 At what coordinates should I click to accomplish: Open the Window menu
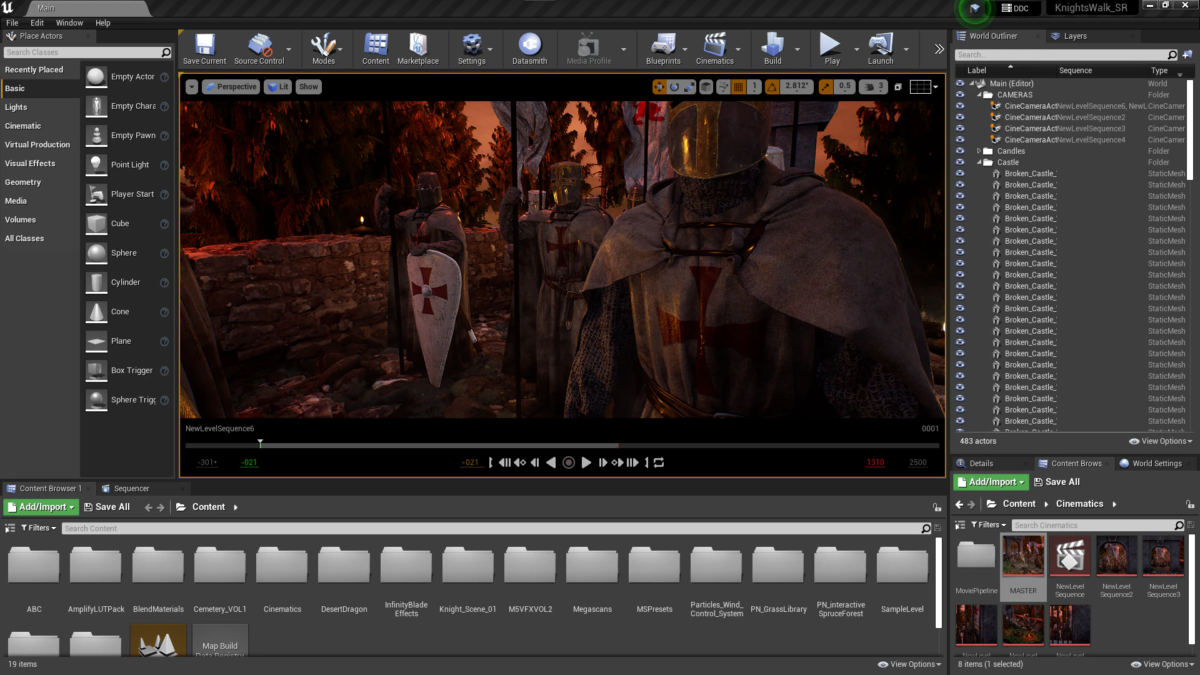(x=69, y=22)
